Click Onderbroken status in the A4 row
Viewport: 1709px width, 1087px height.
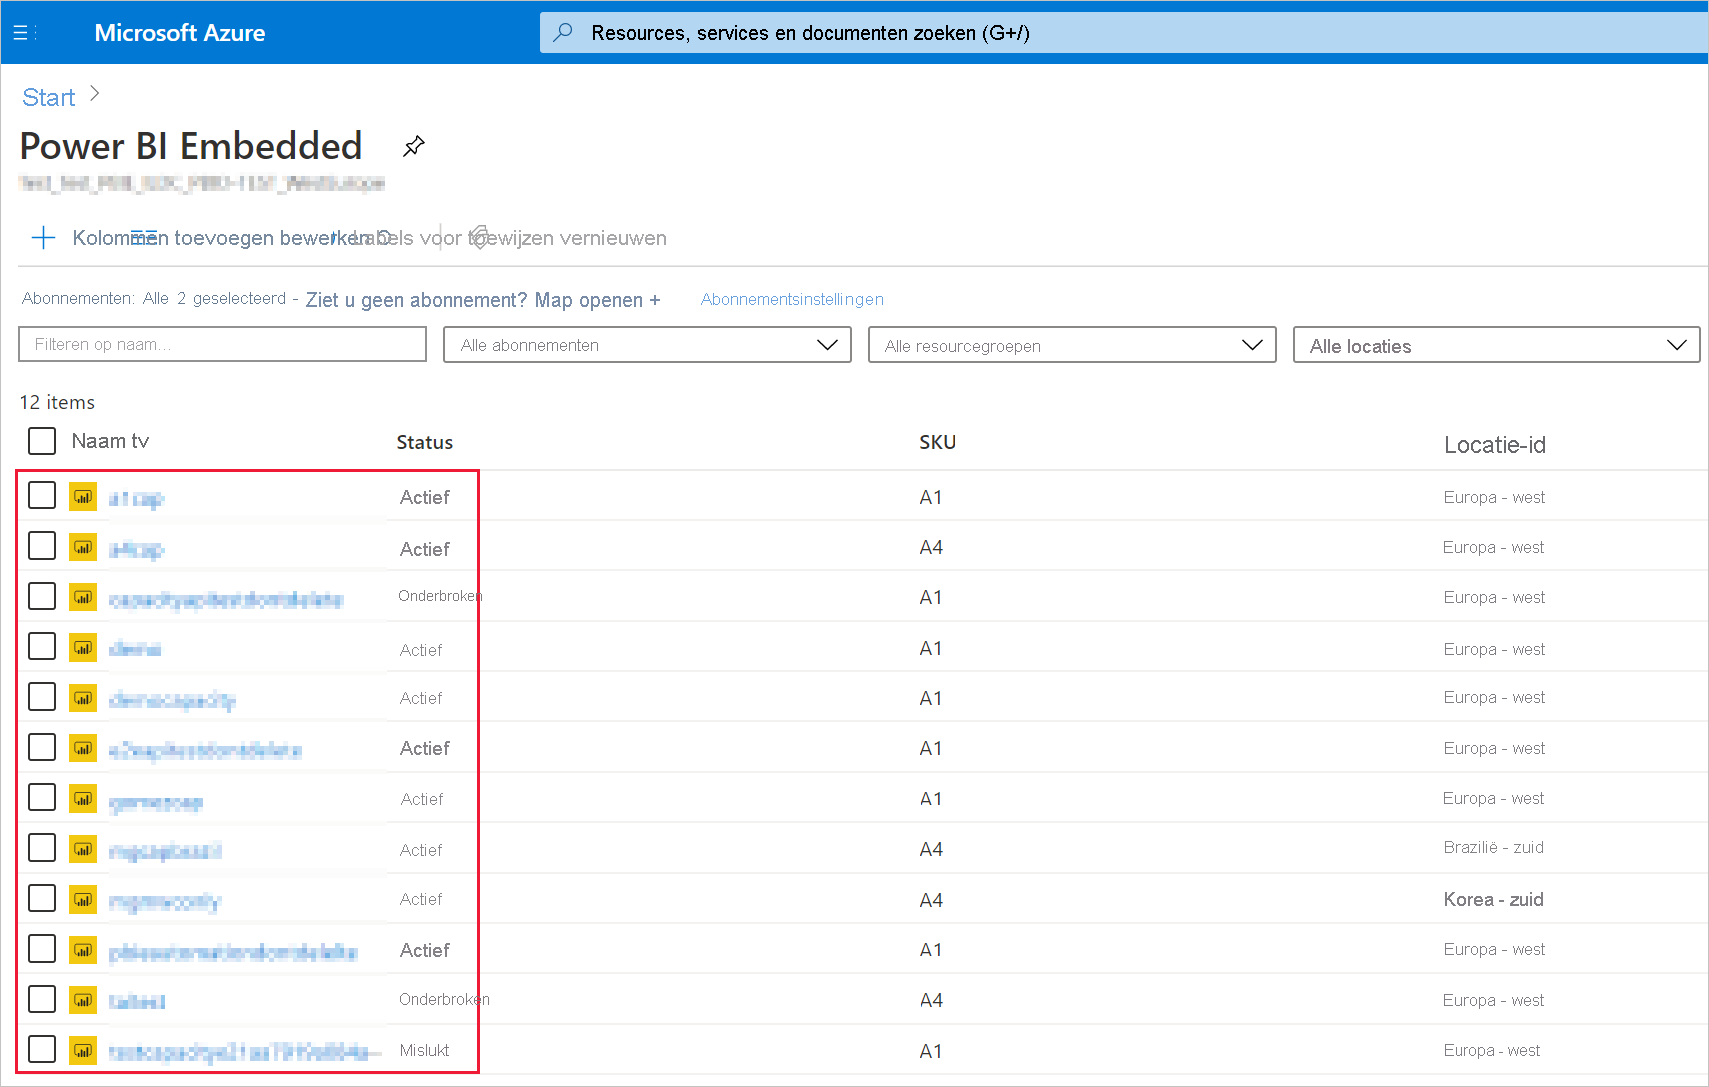coord(444,999)
